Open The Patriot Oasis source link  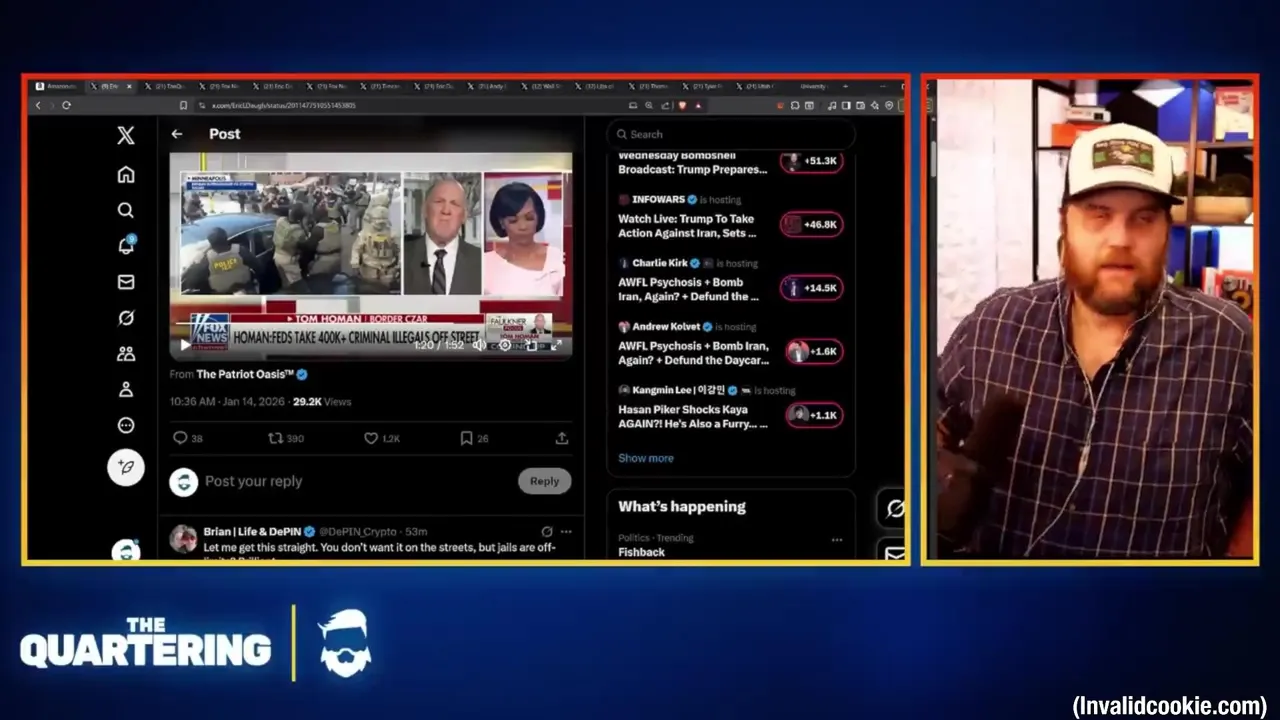245,374
